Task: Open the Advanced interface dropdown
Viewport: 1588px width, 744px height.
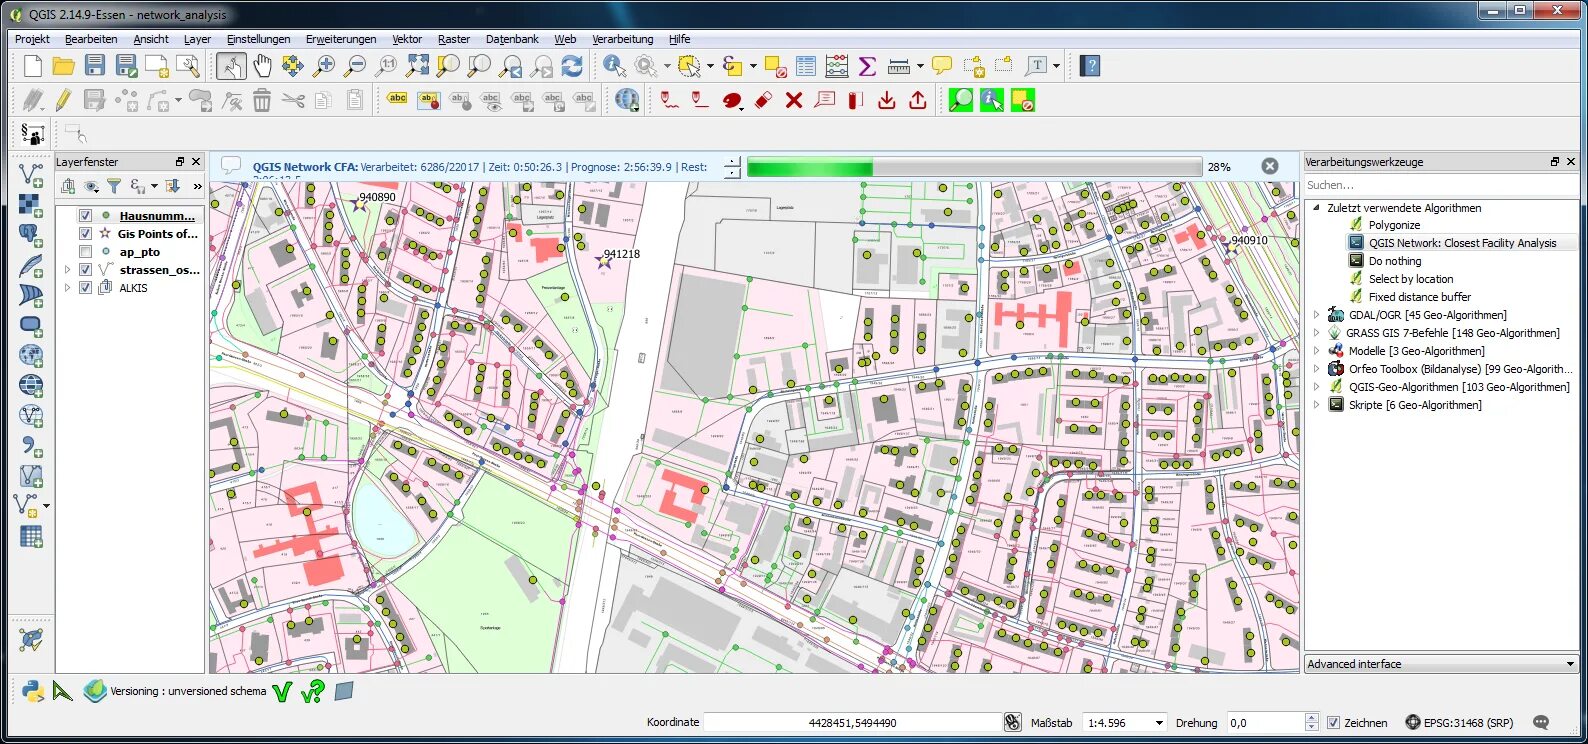Action: coord(1441,664)
